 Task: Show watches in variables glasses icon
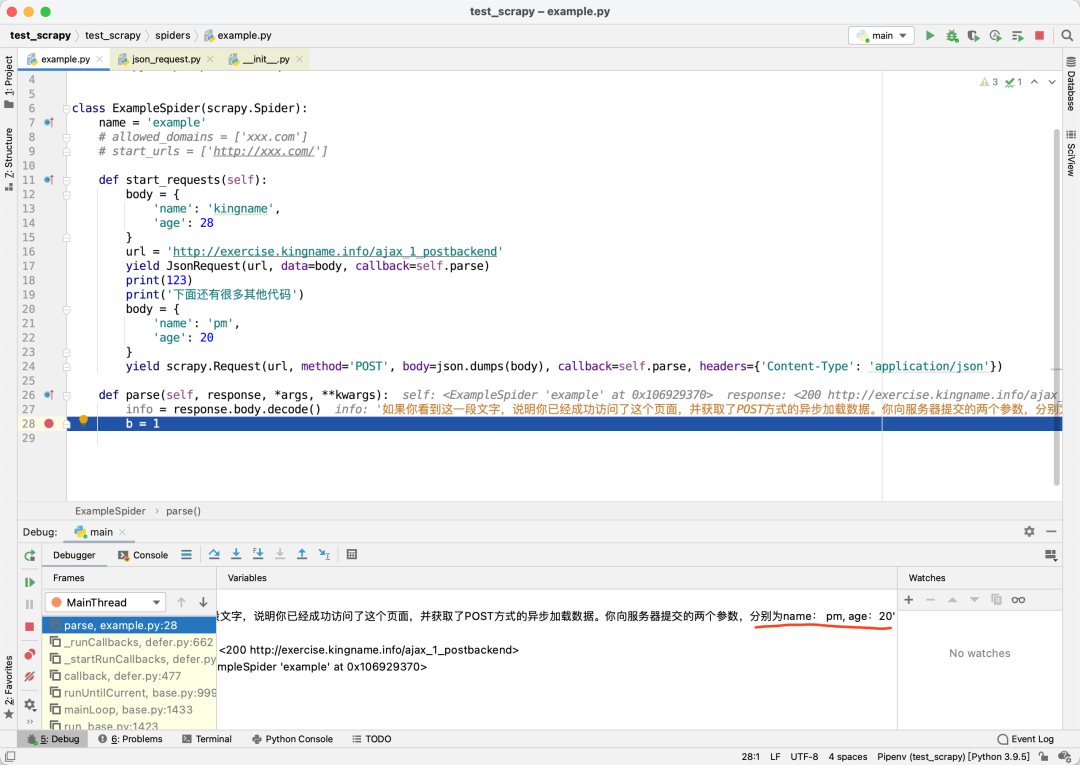tap(1018, 600)
